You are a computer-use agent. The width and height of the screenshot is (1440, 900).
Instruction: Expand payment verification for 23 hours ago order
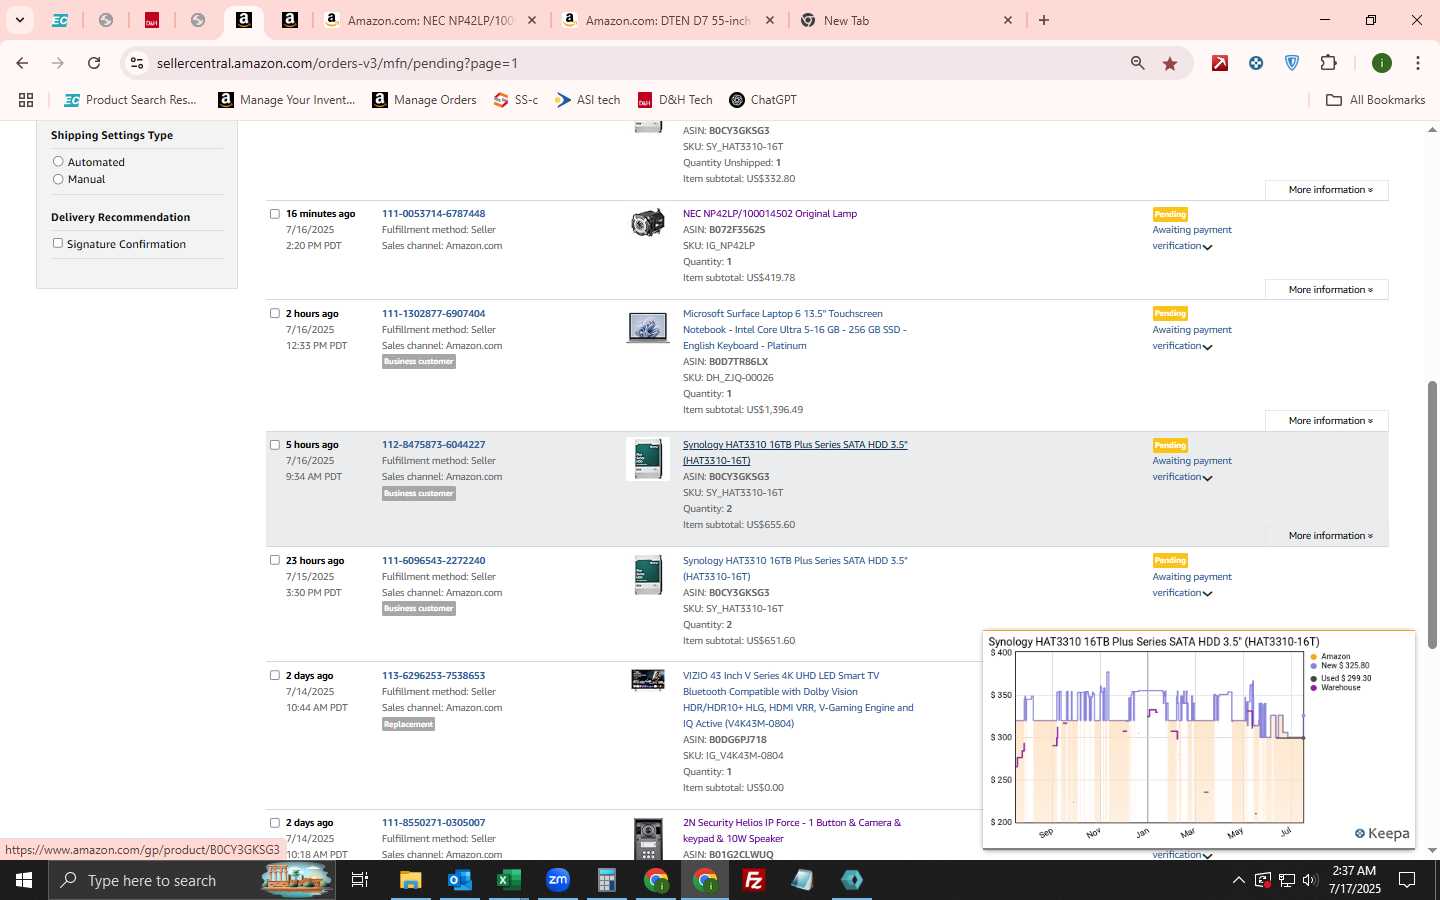[1207, 594]
